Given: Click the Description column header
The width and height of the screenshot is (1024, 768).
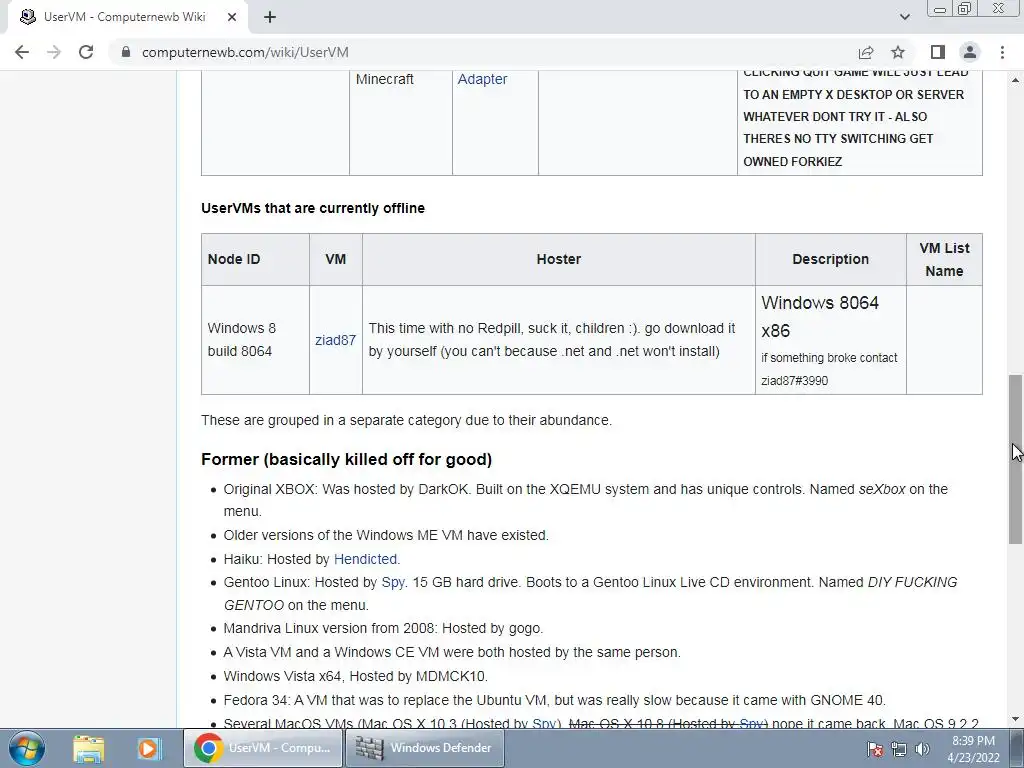Looking at the screenshot, I should [x=831, y=259].
